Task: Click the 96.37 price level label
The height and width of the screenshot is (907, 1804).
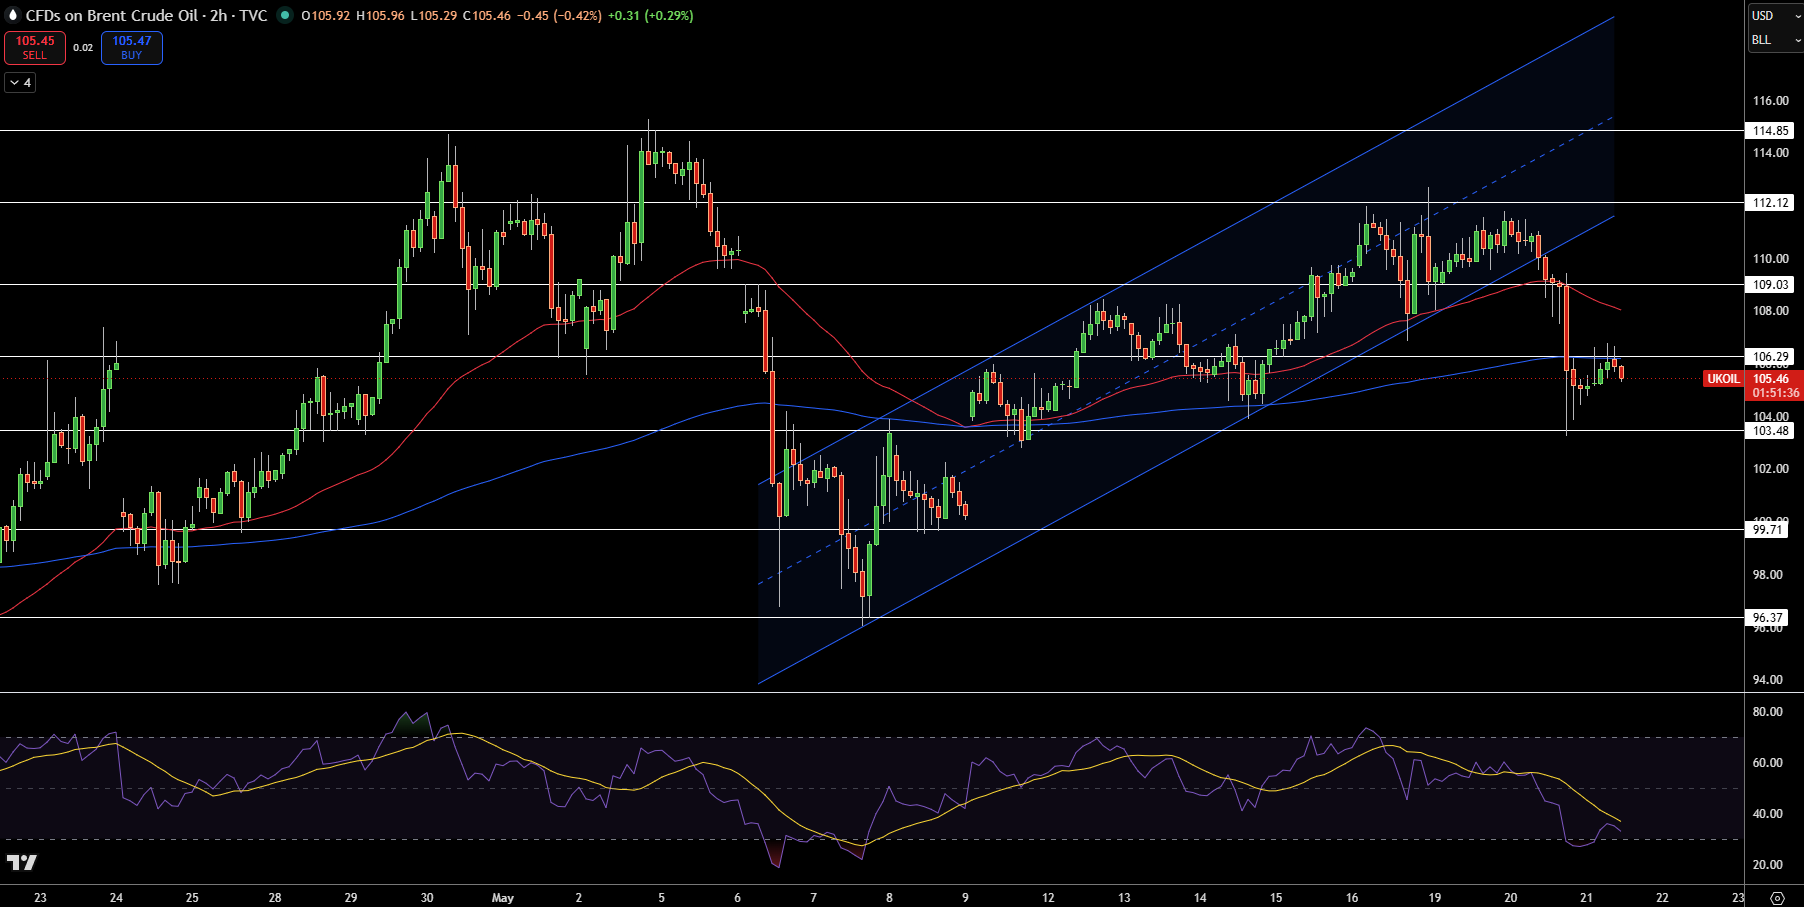Action: point(1767,618)
